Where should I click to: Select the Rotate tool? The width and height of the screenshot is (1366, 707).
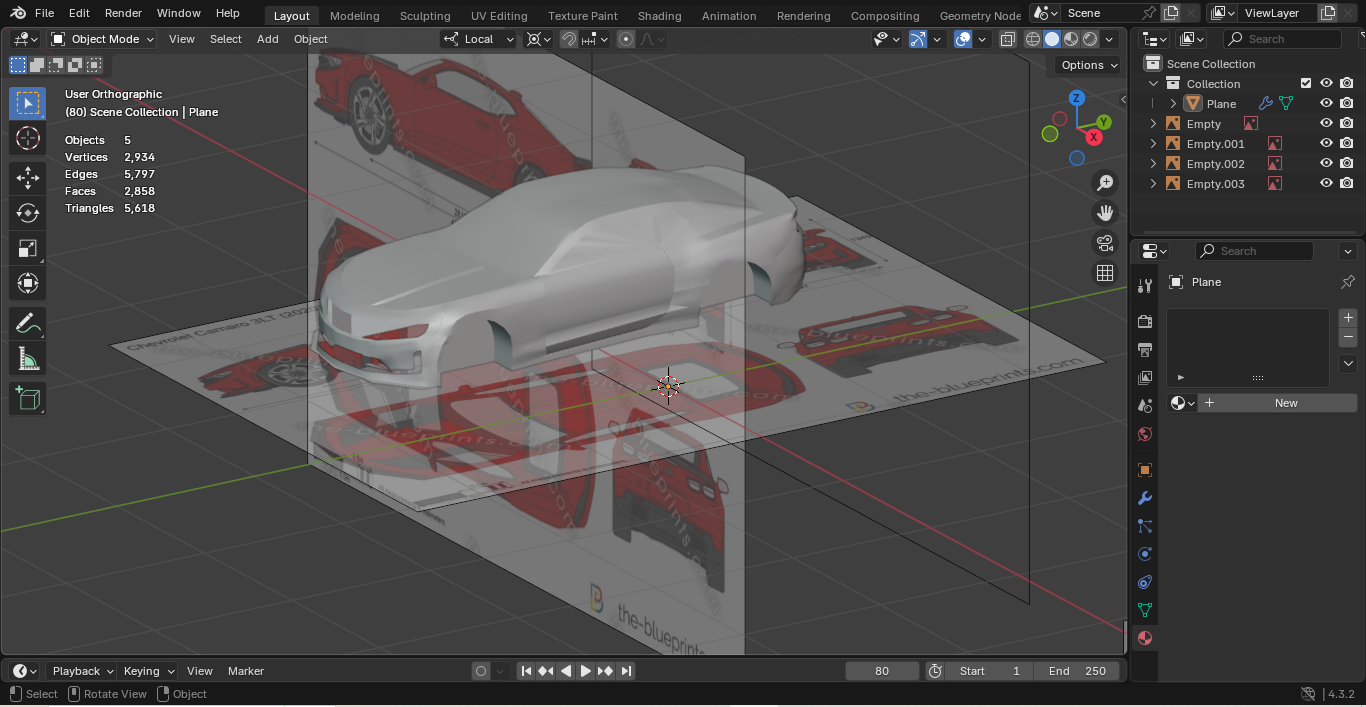click(x=28, y=213)
